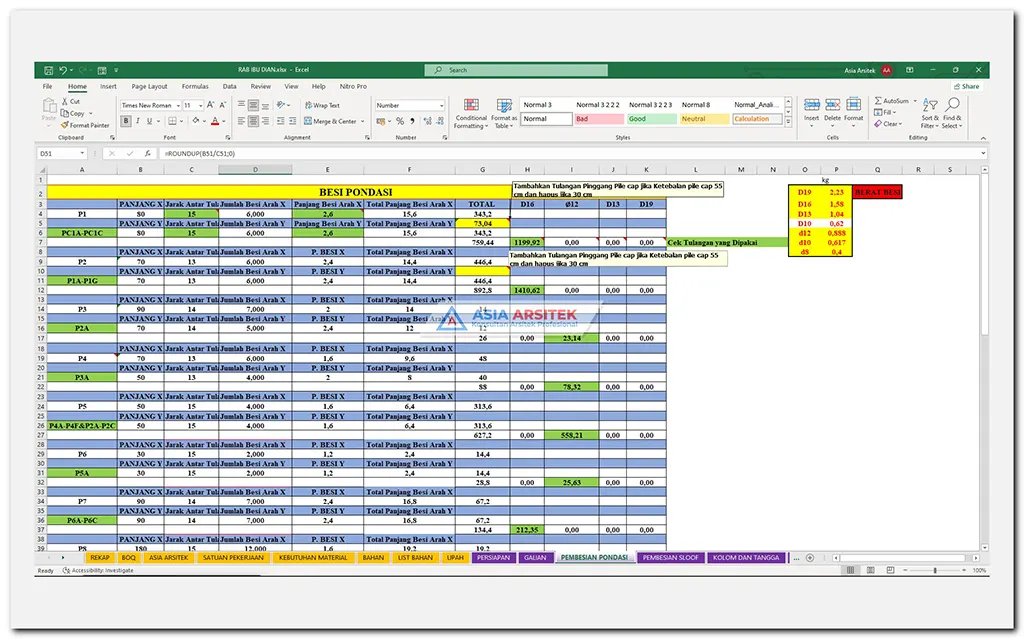Expand the Merge & Center dropdown arrow
1024x639 pixels.
362,122
